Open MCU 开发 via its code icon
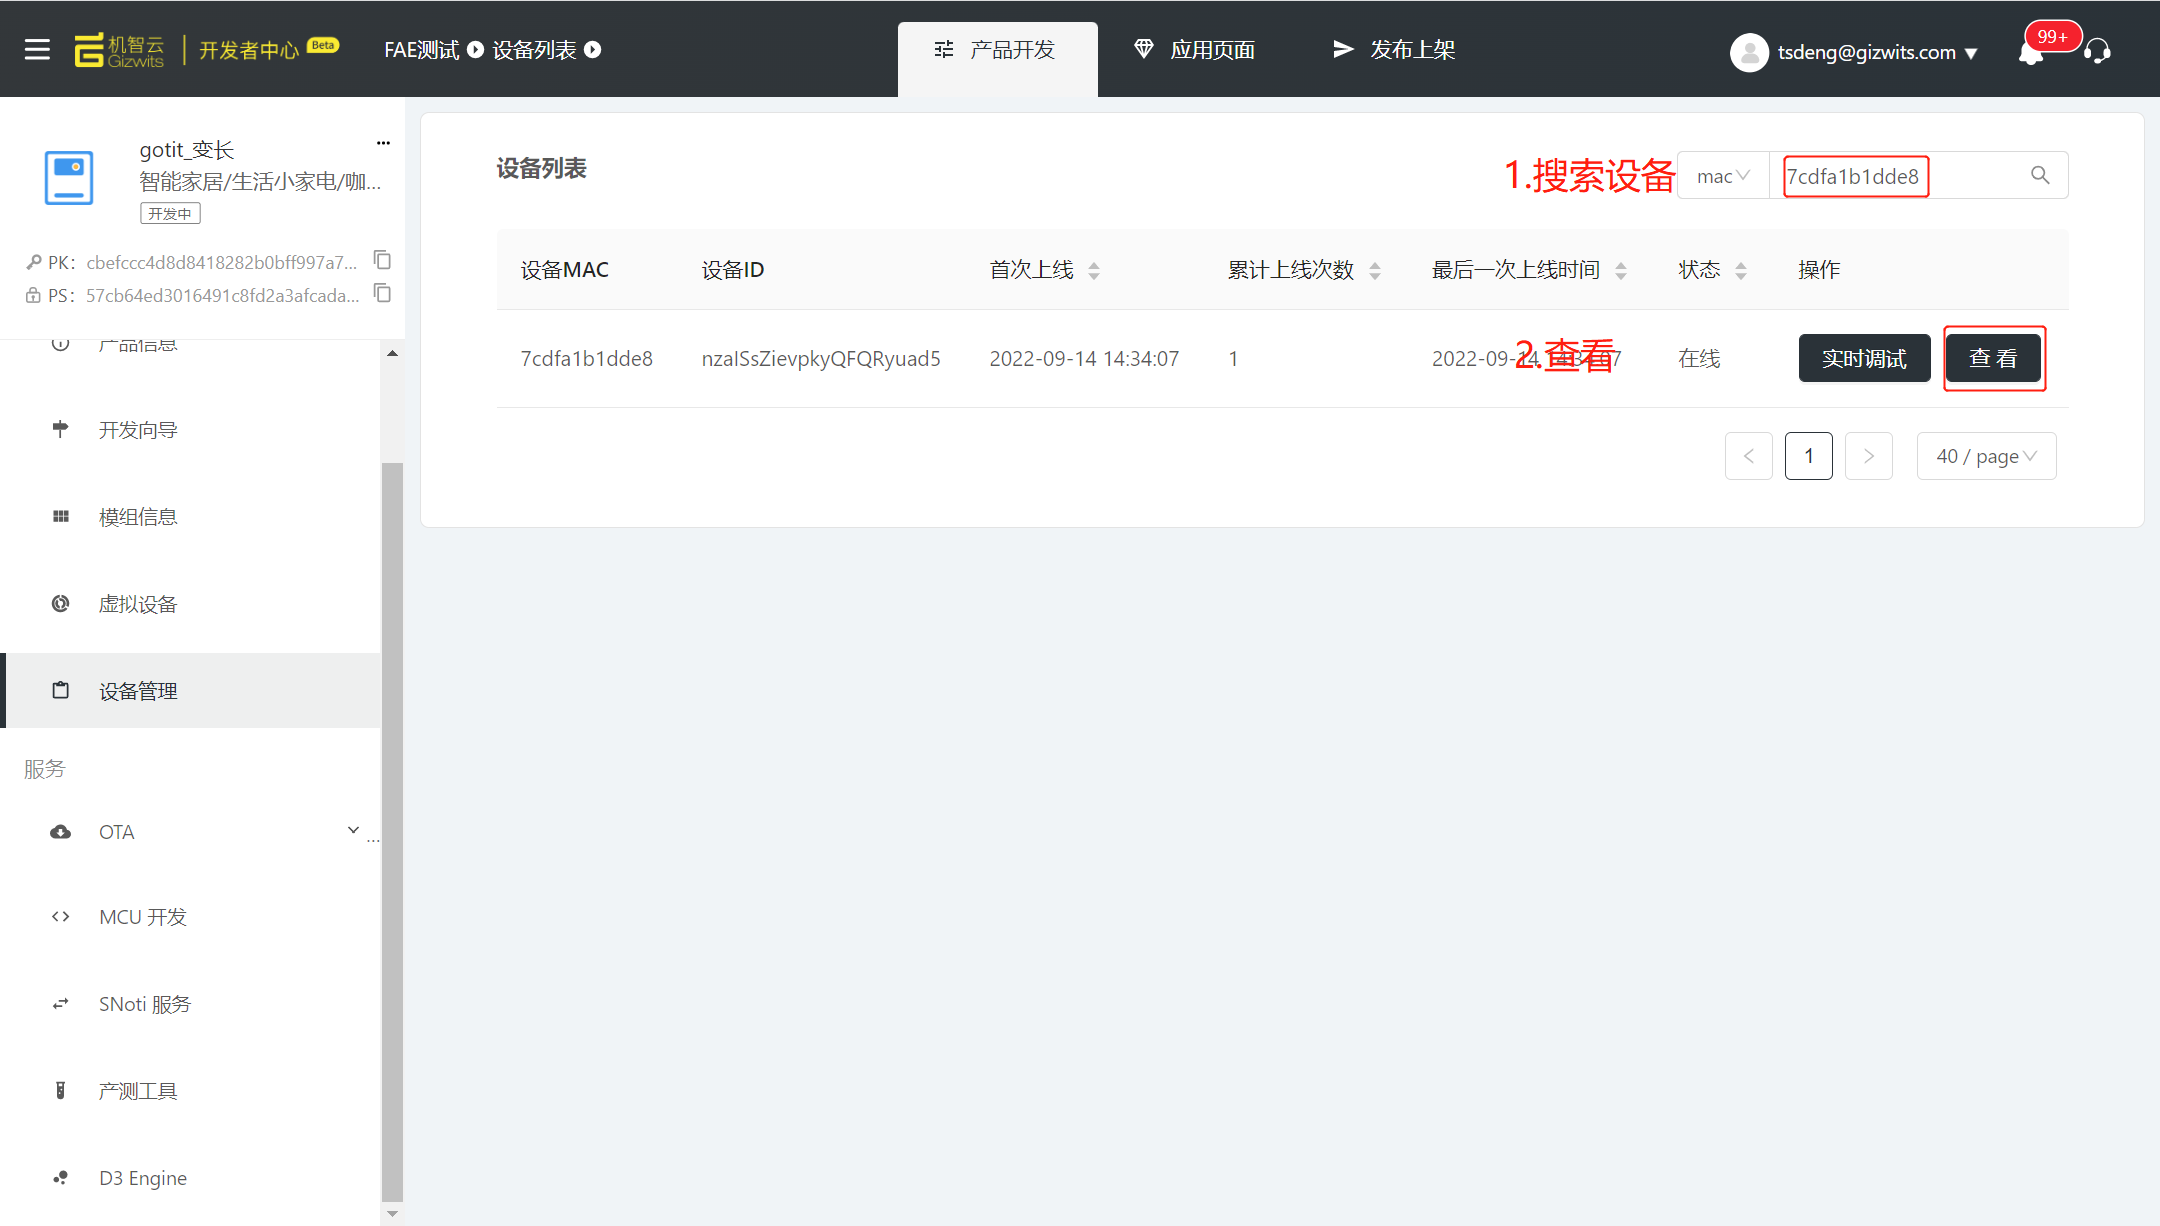Screen dimensions: 2160x1226 tap(60, 916)
